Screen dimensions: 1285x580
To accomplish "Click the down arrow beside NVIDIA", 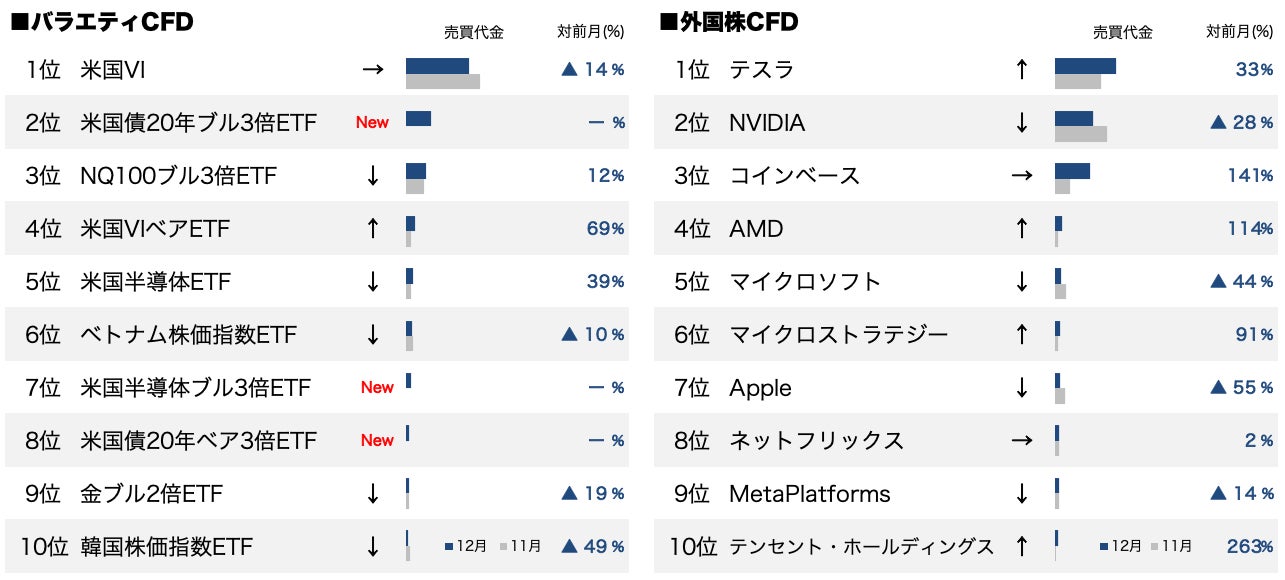I will (x=1021, y=123).
